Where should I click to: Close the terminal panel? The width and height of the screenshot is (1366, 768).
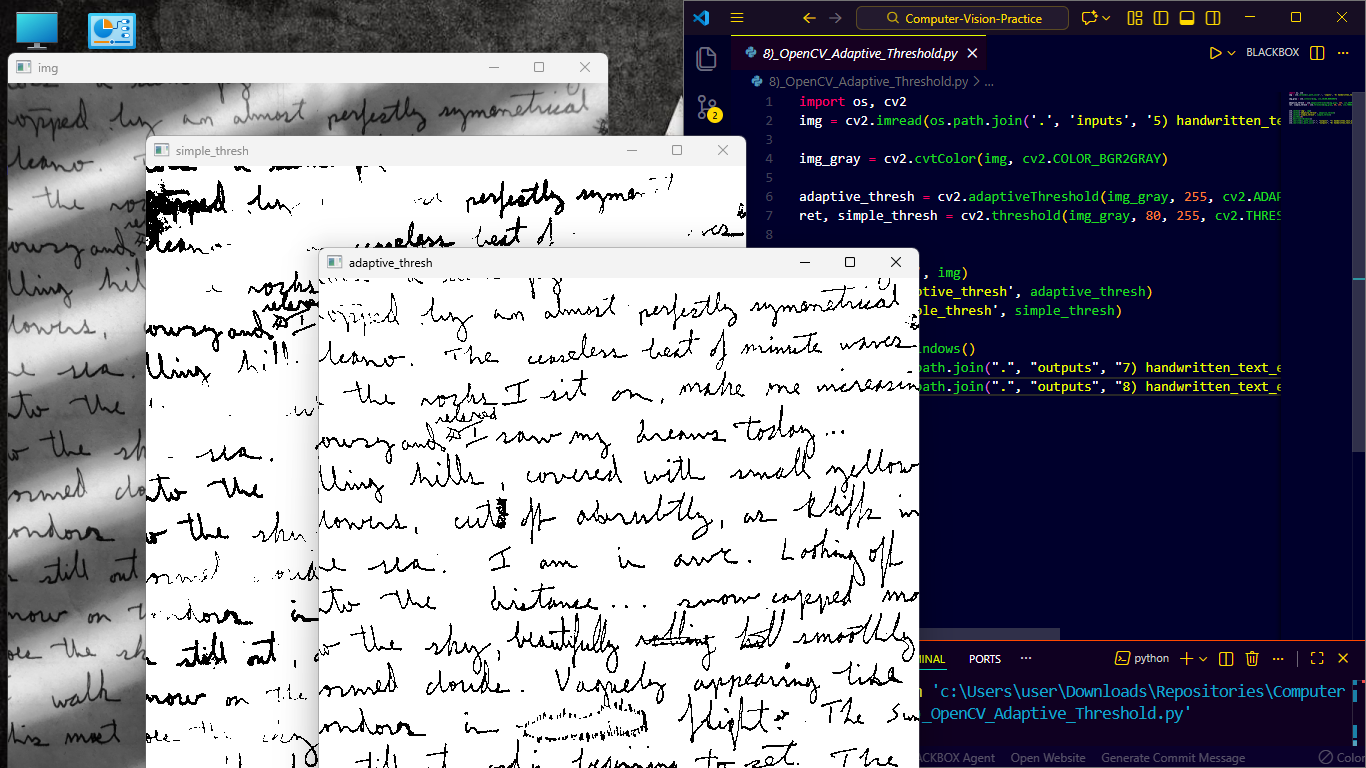pyautogui.click(x=1345, y=658)
